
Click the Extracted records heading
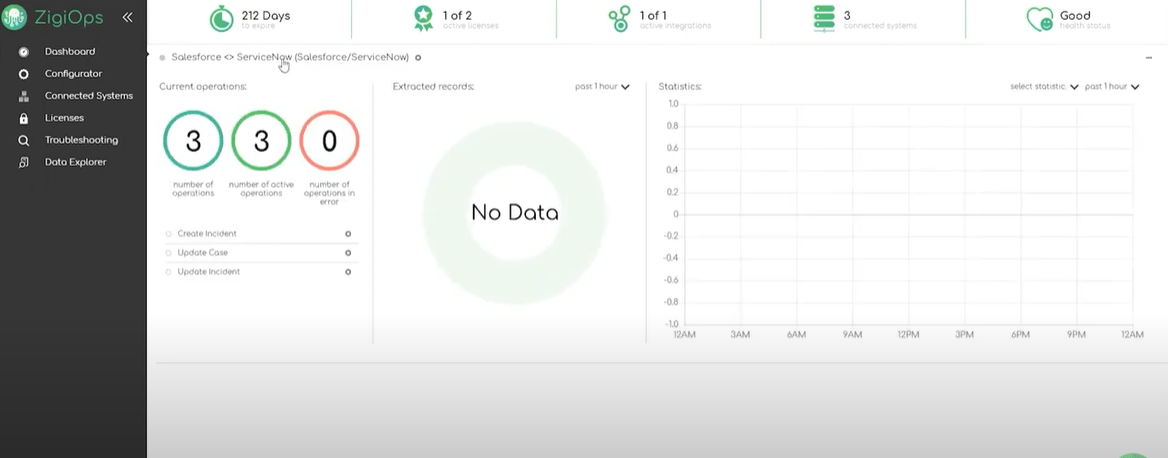click(x=434, y=86)
